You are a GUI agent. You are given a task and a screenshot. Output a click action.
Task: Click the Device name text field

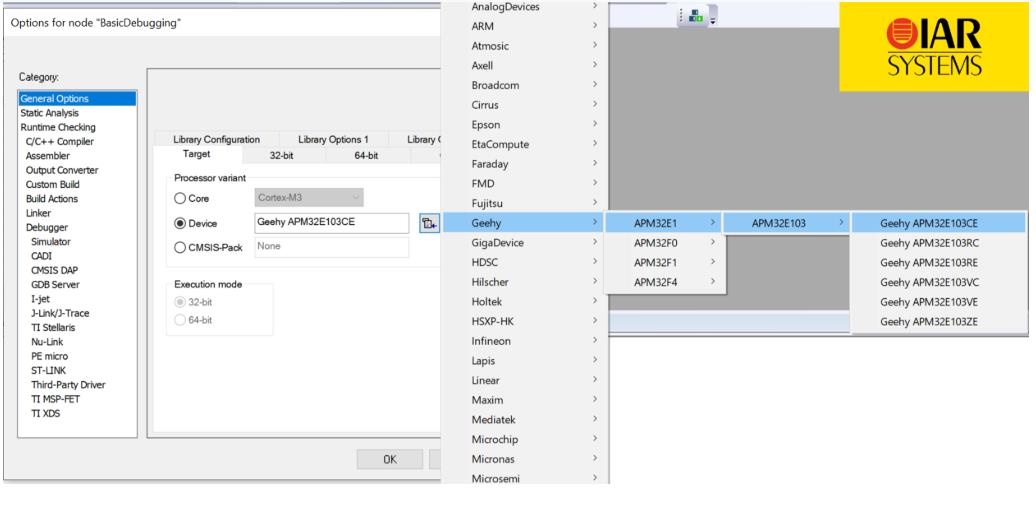(x=332, y=223)
